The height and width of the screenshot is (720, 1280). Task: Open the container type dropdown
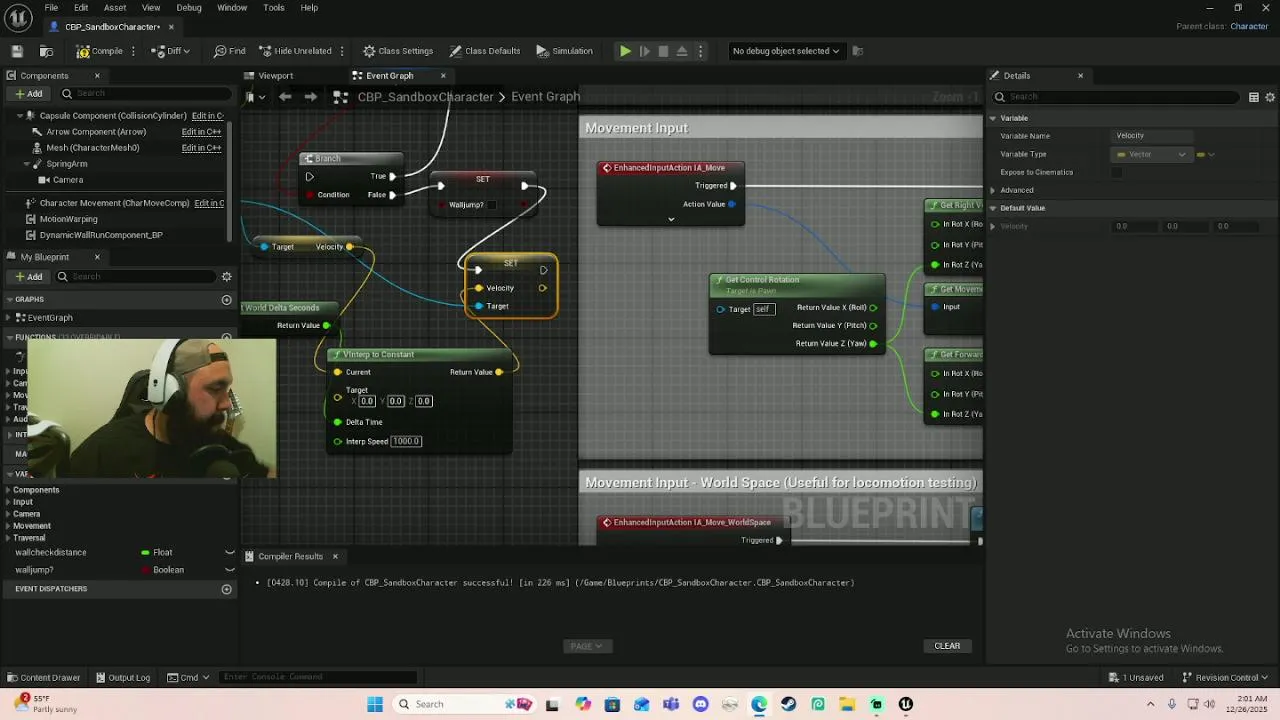(1205, 154)
